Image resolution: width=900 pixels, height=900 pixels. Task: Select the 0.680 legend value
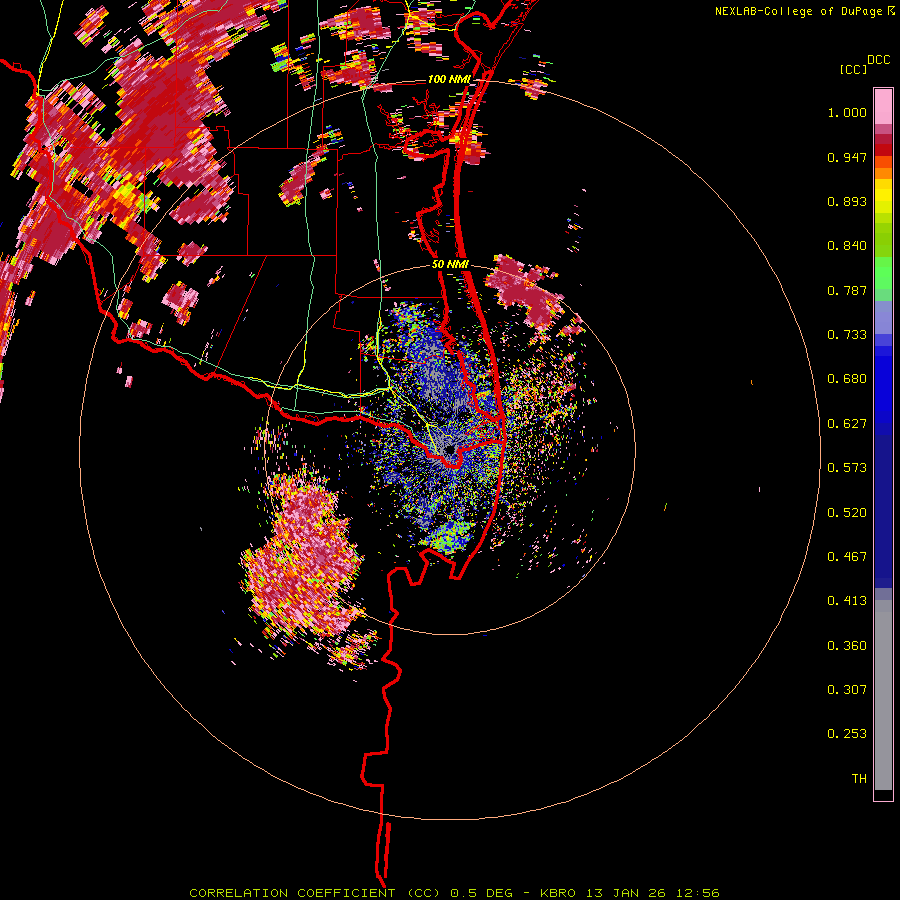click(847, 379)
